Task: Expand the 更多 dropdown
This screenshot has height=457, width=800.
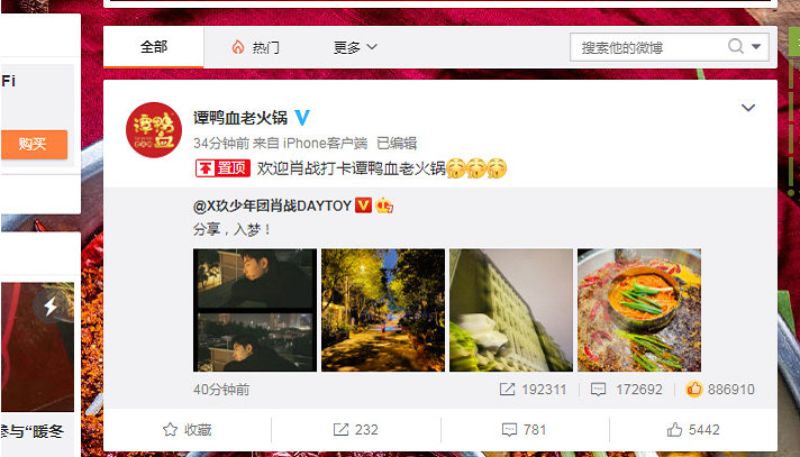Action: pyautogui.click(x=355, y=47)
